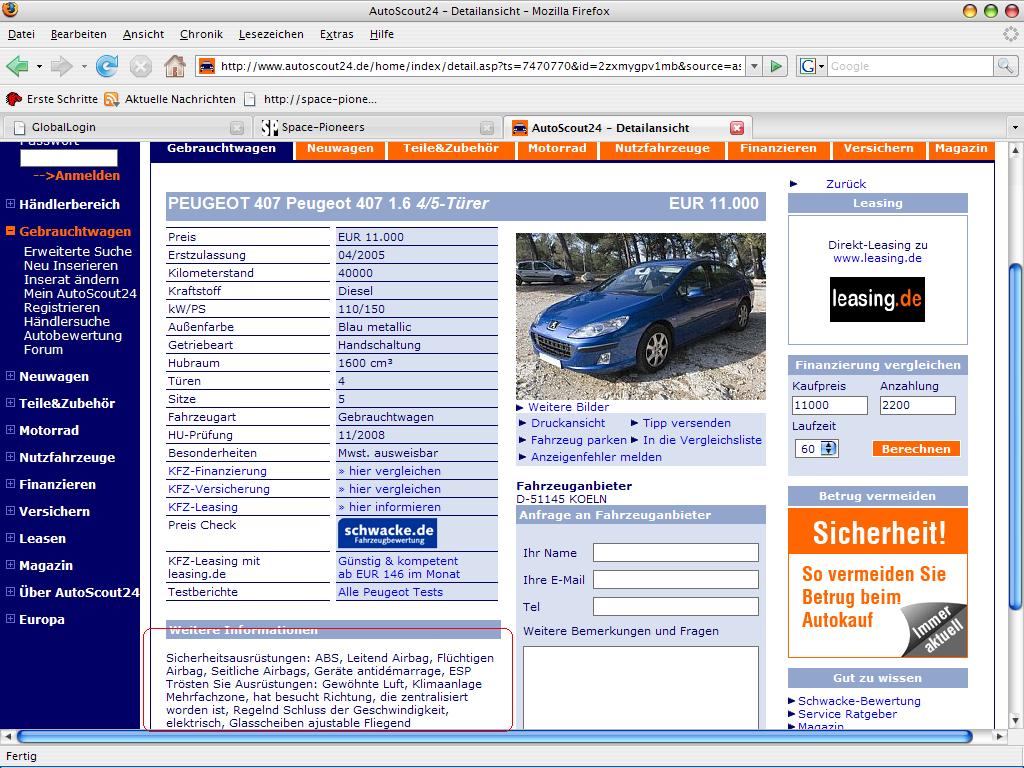The image size is (1024, 768).
Task: Click the Erste Schritte bookmark icon
Action: [13, 99]
